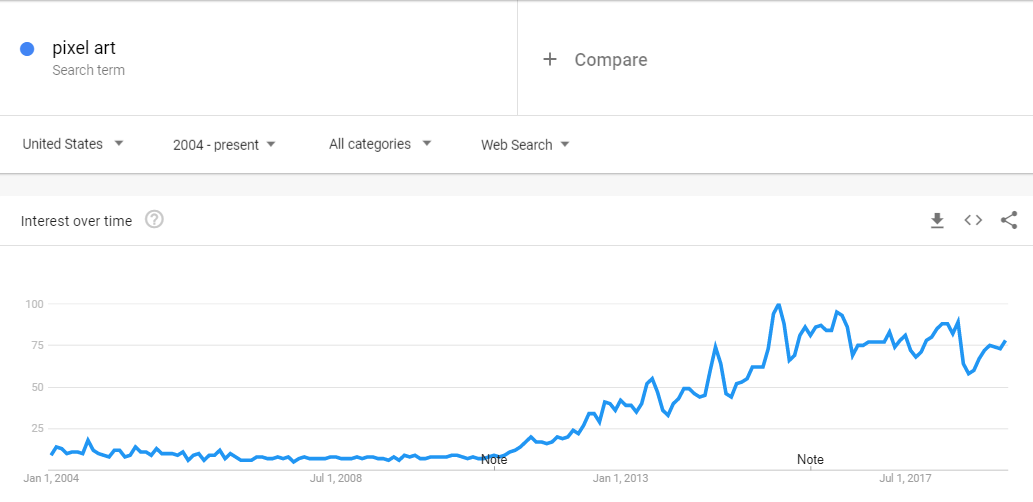Image resolution: width=1033 pixels, height=502 pixels.
Task: Share the interest over time chart
Action: pos(1009,220)
